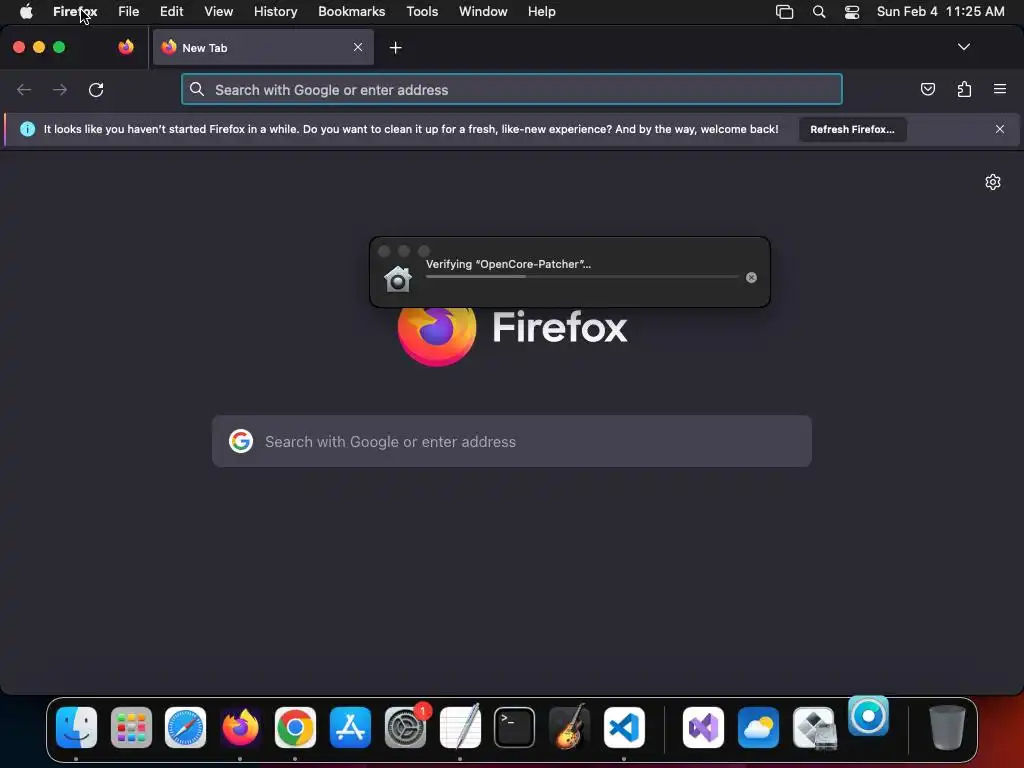Image resolution: width=1024 pixels, height=768 pixels.
Task: Open the Window menu
Action: tap(483, 12)
